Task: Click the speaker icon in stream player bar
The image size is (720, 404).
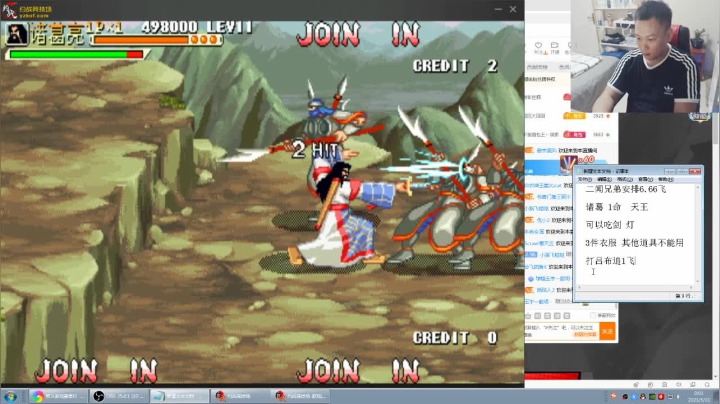Action: [x=679, y=385]
